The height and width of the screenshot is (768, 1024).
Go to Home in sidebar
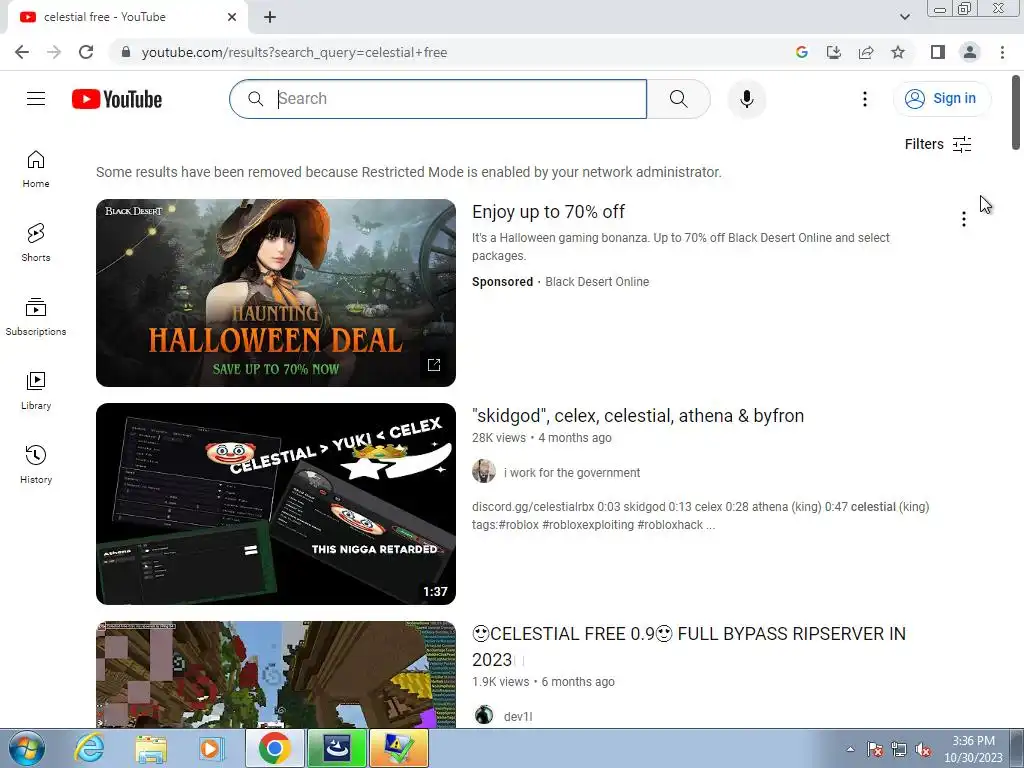(x=36, y=168)
